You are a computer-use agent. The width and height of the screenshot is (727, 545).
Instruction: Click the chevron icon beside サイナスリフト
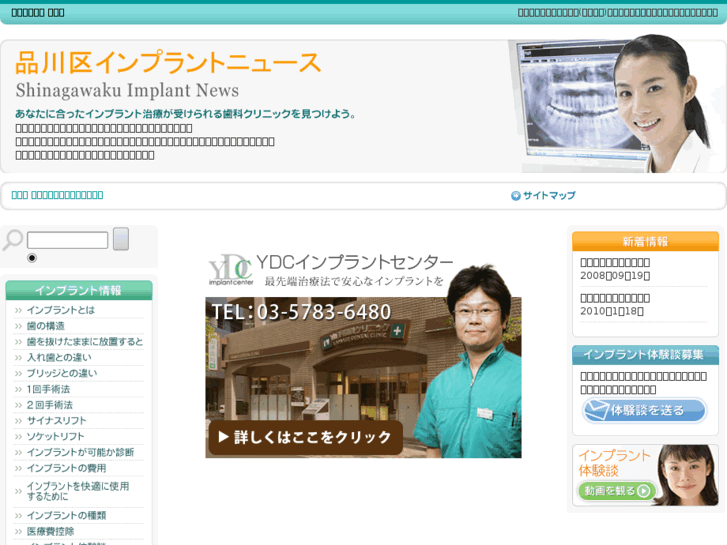click(19, 421)
